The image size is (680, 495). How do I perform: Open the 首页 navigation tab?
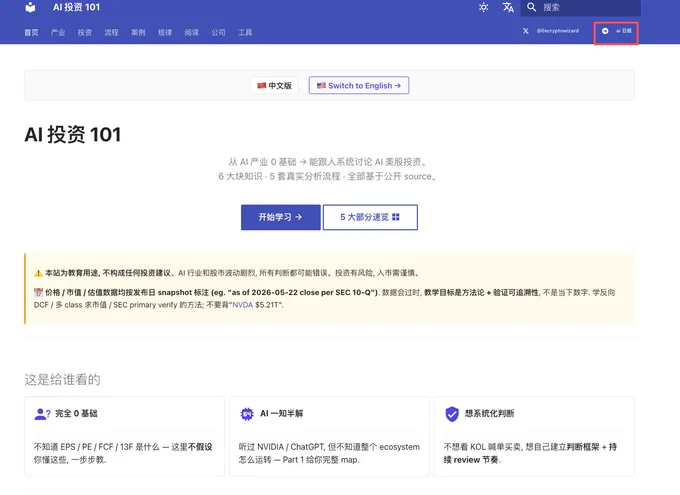pyautogui.click(x=31, y=33)
